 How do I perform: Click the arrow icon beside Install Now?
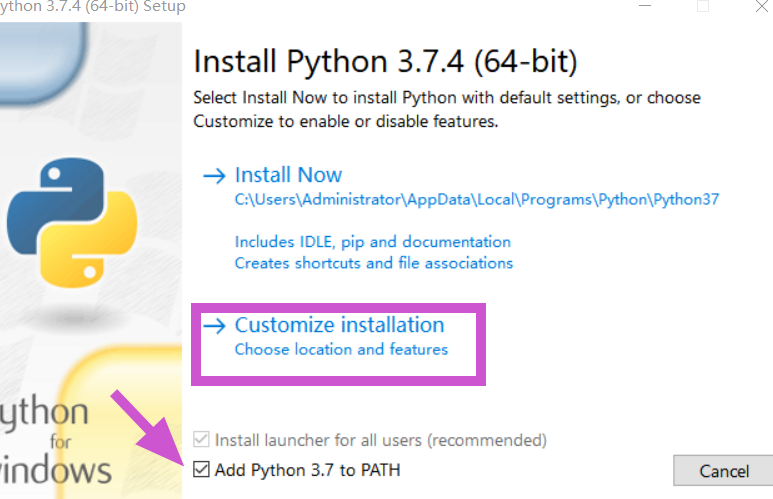coord(214,176)
